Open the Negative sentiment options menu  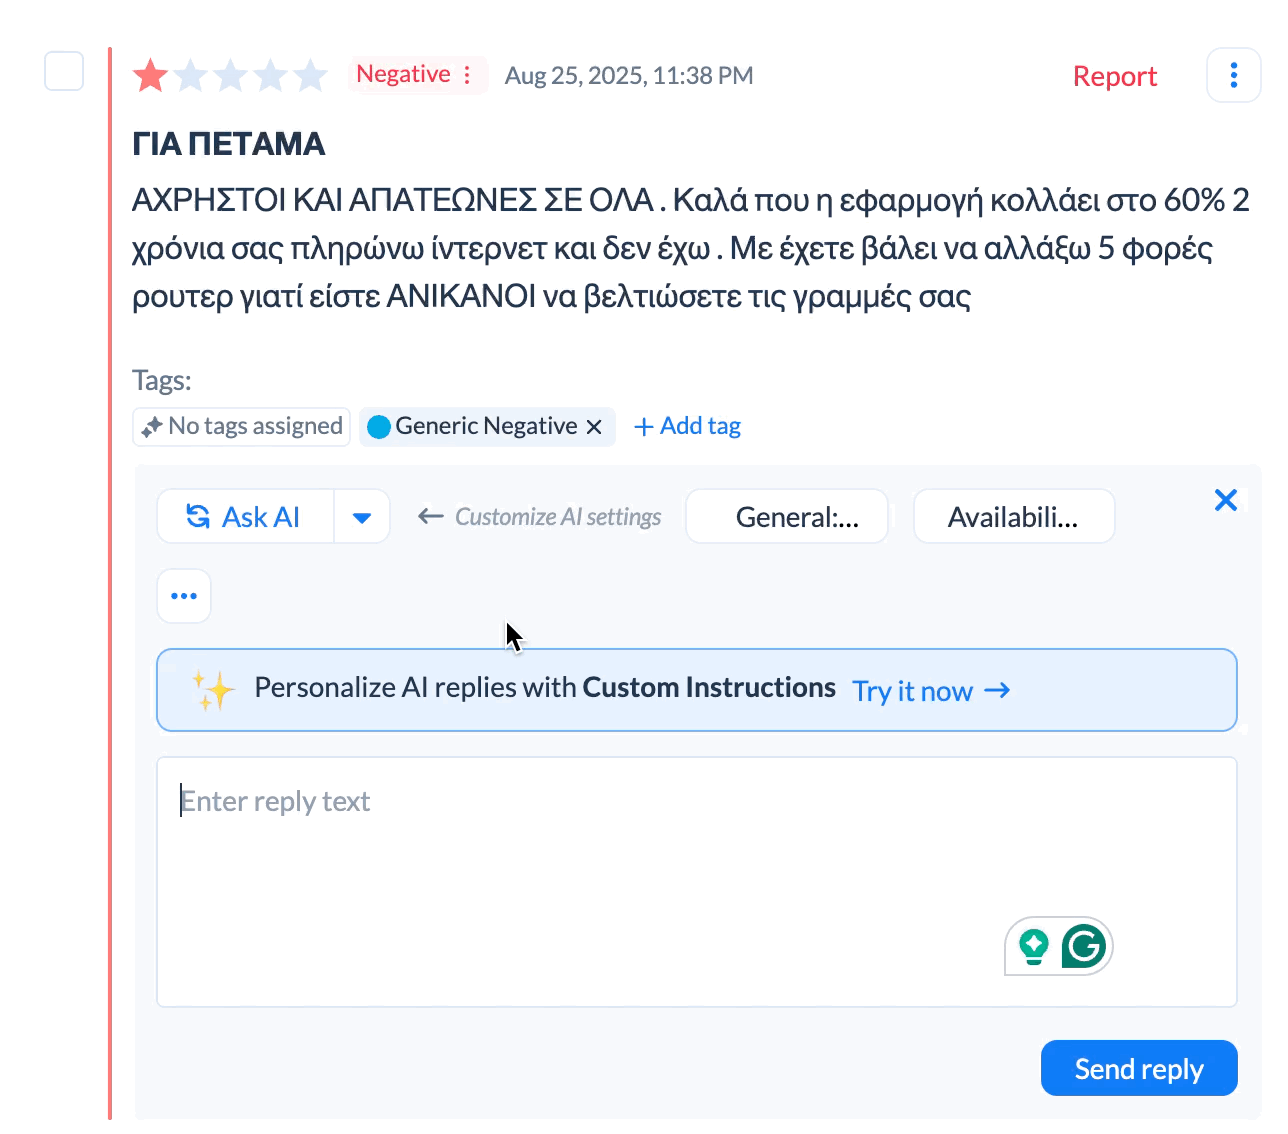(x=467, y=75)
